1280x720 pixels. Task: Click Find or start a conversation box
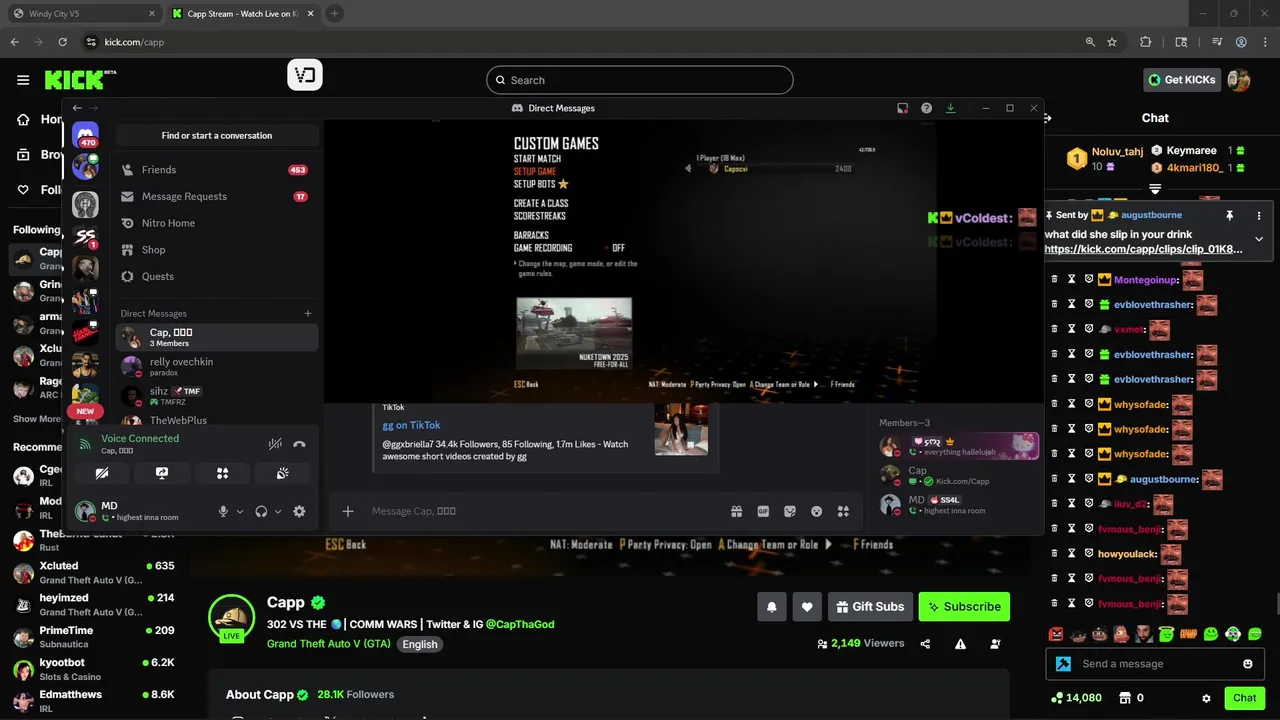pyautogui.click(x=217, y=135)
